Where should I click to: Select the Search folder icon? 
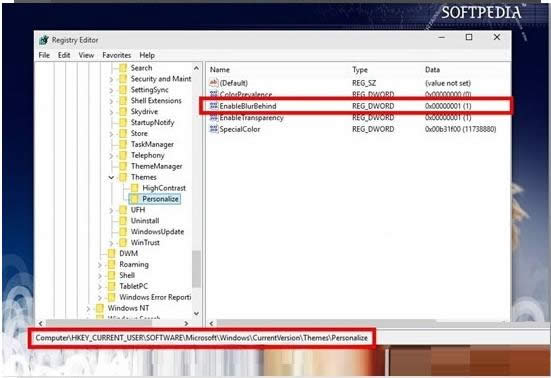[x=123, y=68]
